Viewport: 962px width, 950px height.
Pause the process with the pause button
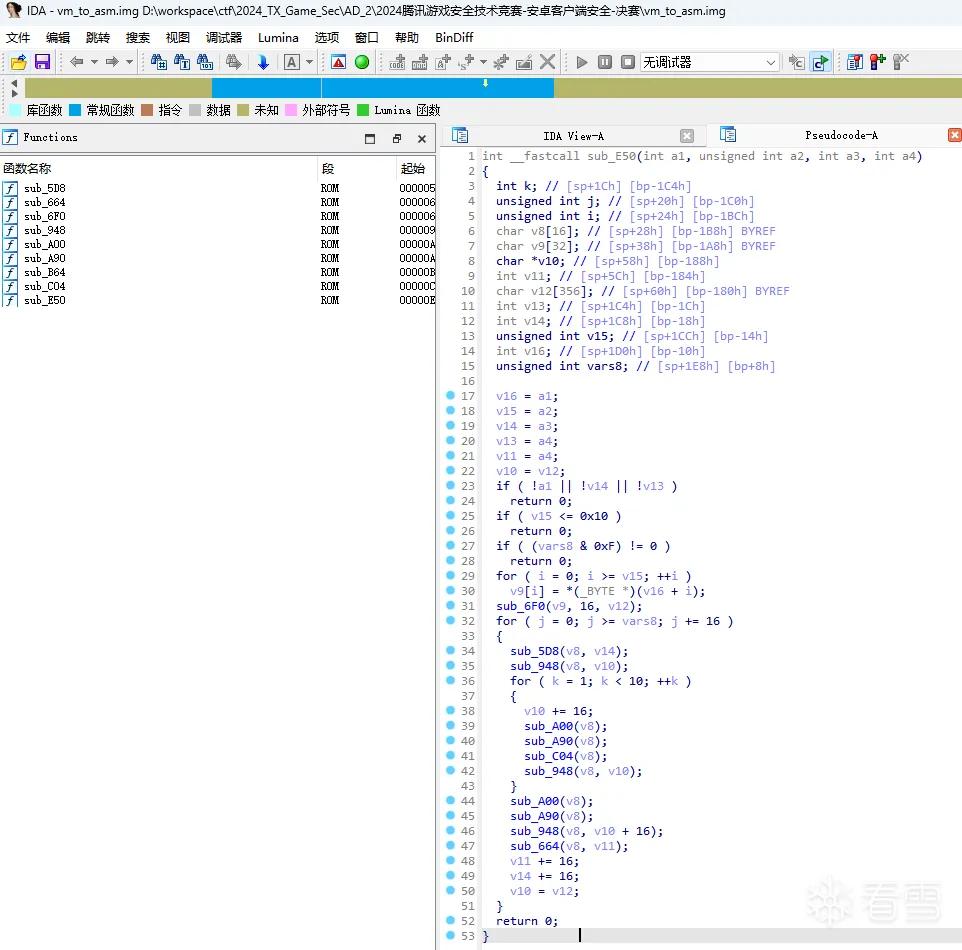[x=605, y=62]
